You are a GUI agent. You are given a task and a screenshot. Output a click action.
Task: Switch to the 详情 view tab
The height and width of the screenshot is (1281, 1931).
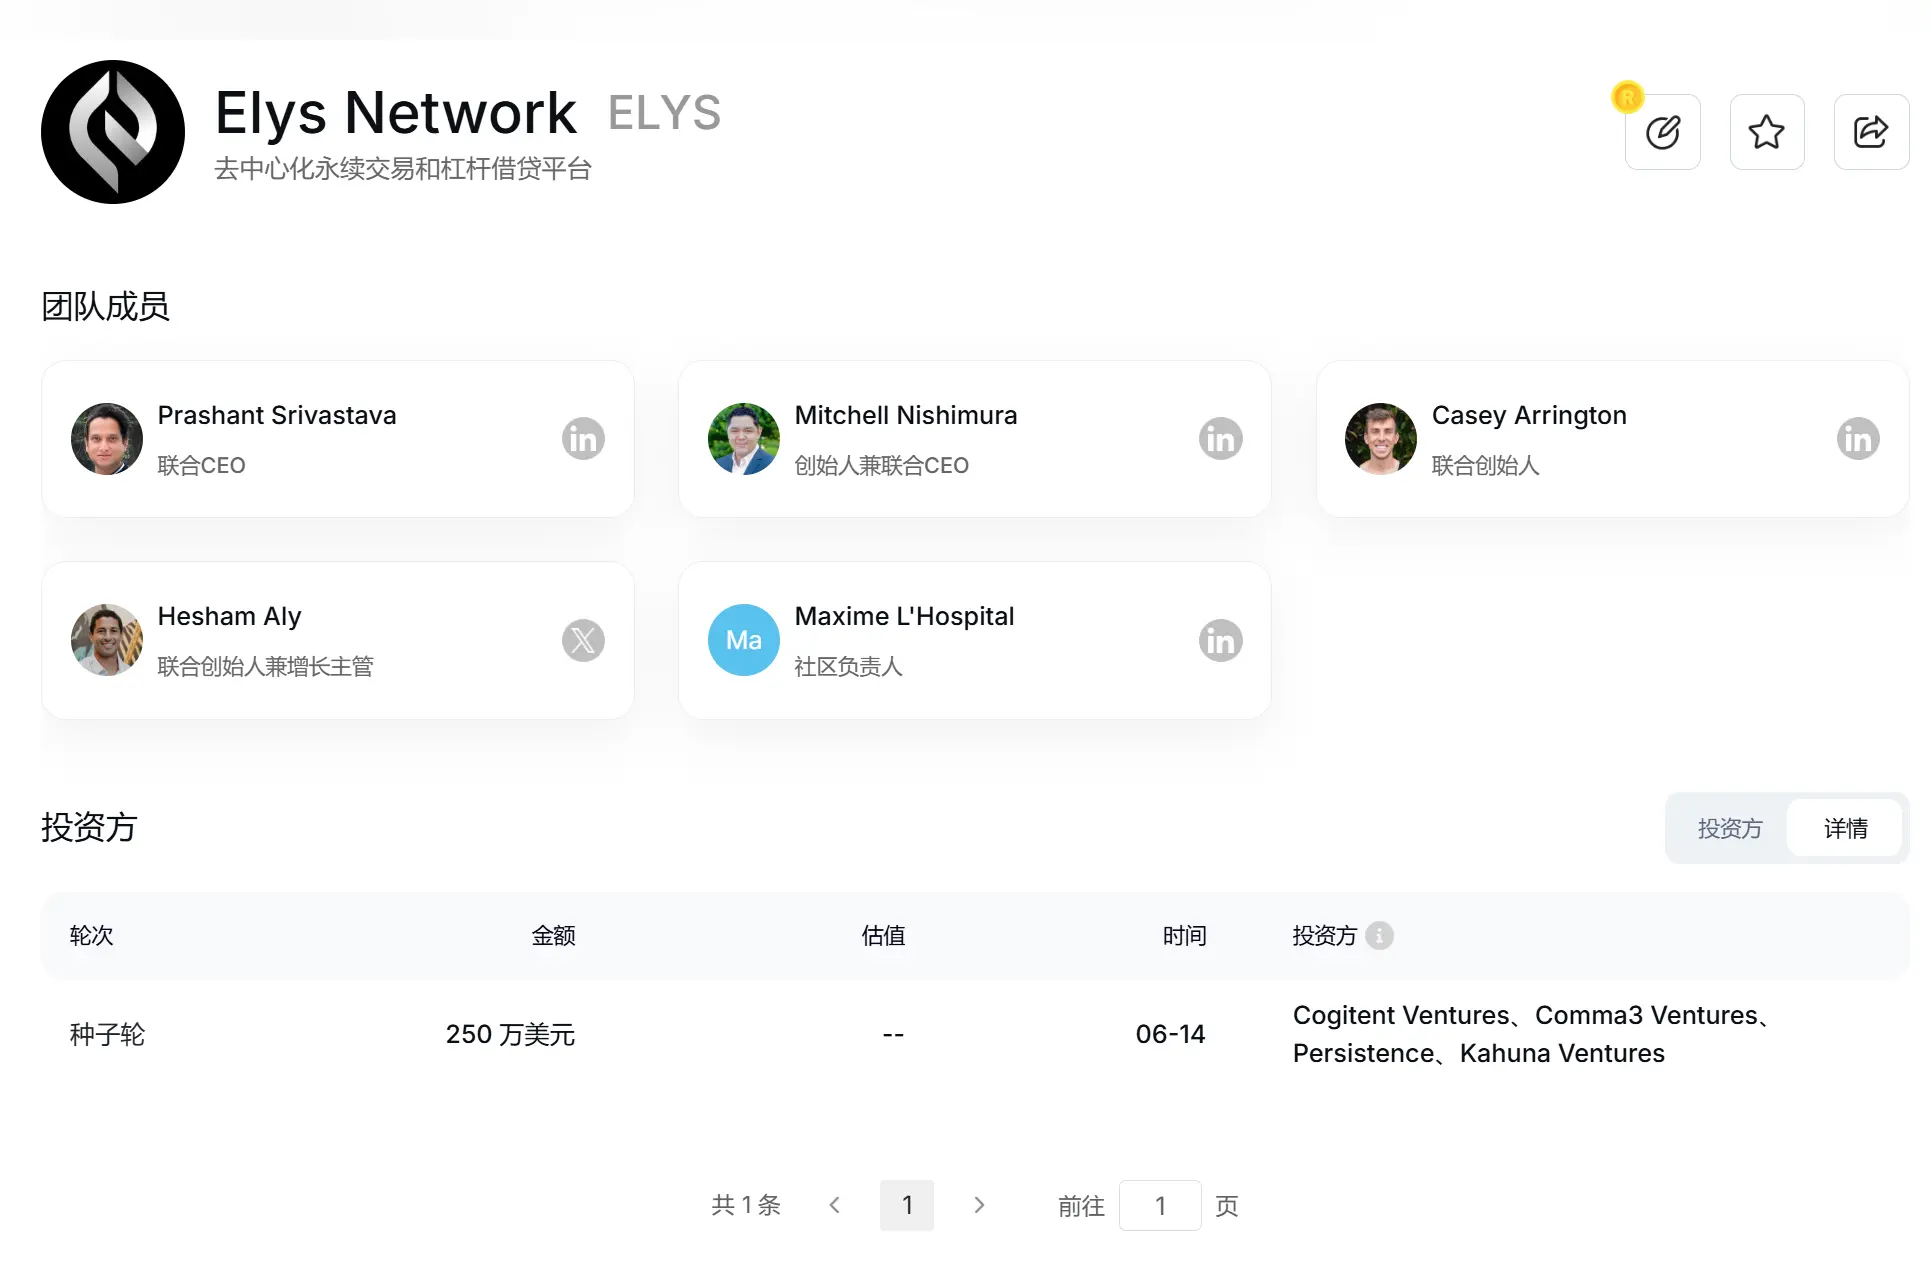(1845, 828)
